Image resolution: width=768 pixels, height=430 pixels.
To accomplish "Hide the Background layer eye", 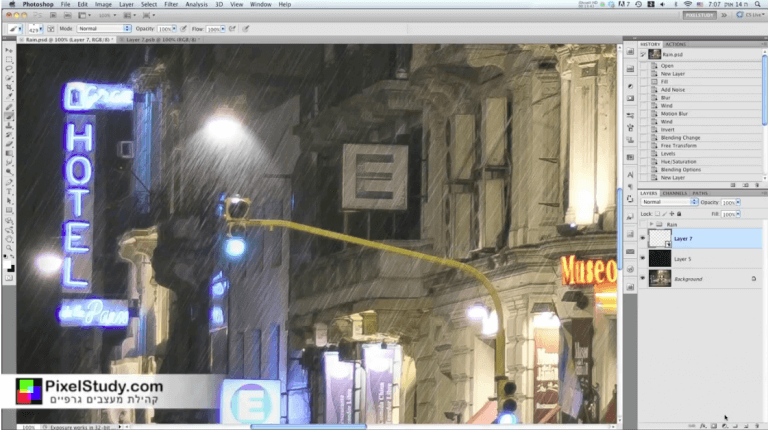I will [643, 279].
